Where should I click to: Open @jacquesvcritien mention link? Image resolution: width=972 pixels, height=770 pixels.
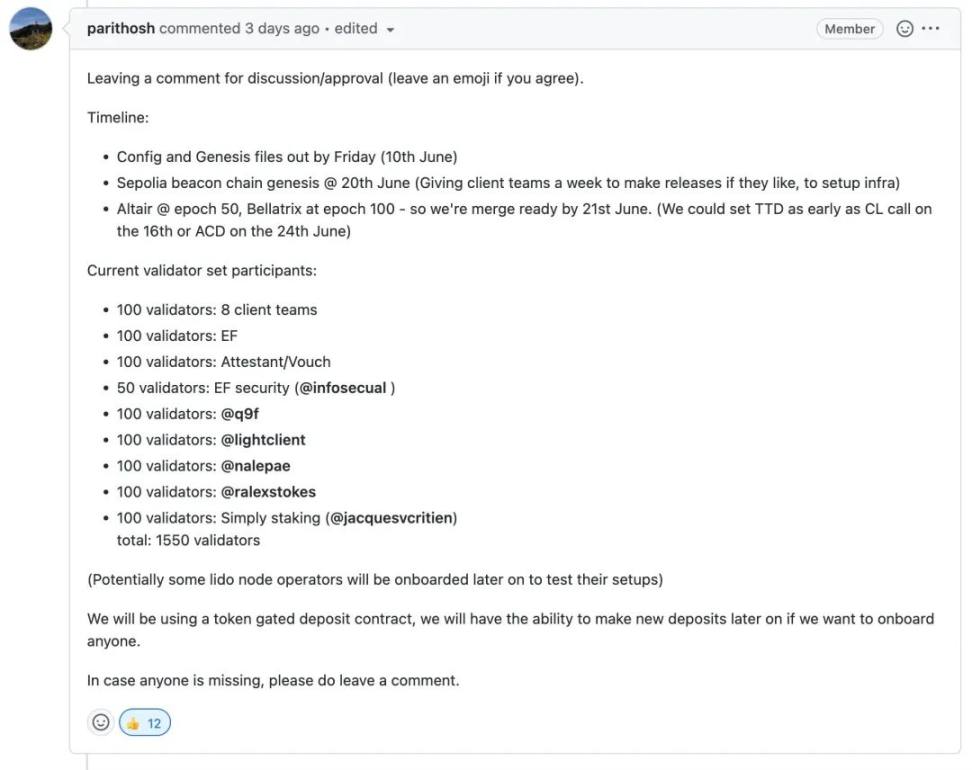392,518
